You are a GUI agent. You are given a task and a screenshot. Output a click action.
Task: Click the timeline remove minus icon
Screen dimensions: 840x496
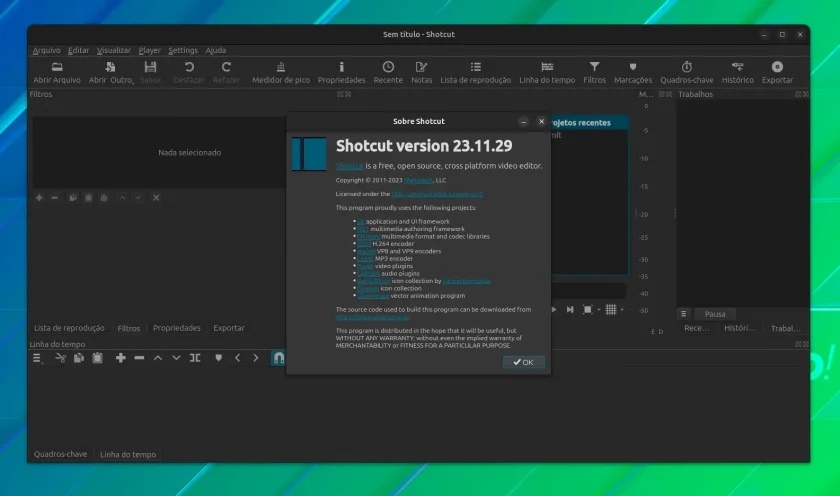[x=139, y=358]
